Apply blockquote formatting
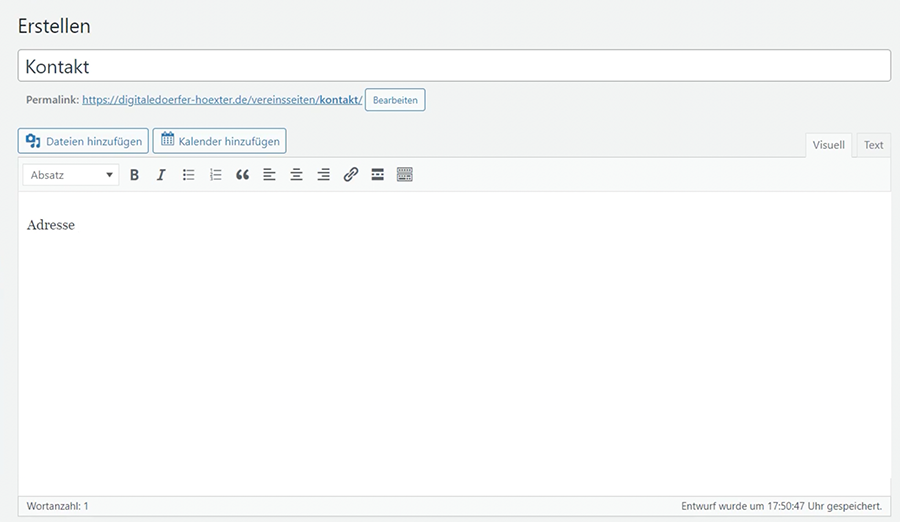 pos(242,175)
